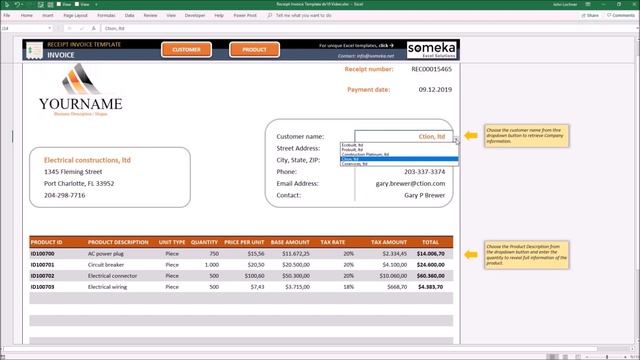This screenshot has height=360, width=640.
Task: Click Electrical wiring description cell
Action: point(107,287)
